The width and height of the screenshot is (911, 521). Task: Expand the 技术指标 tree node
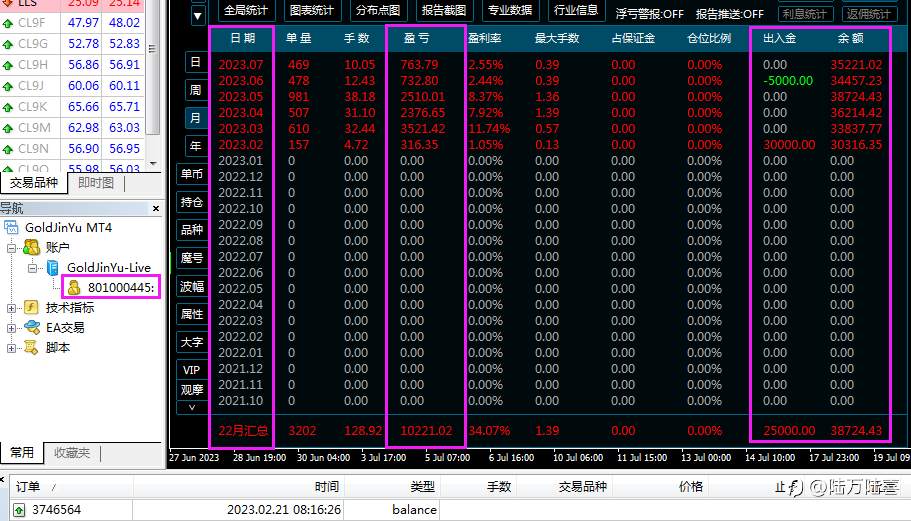[x=11, y=308]
